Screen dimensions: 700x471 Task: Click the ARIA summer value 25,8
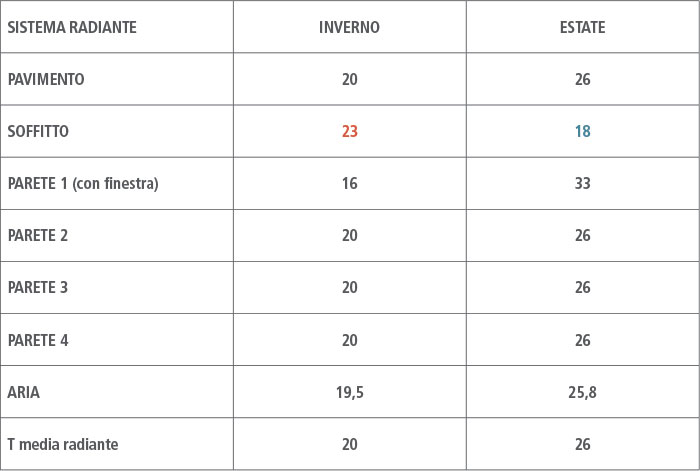coord(582,392)
